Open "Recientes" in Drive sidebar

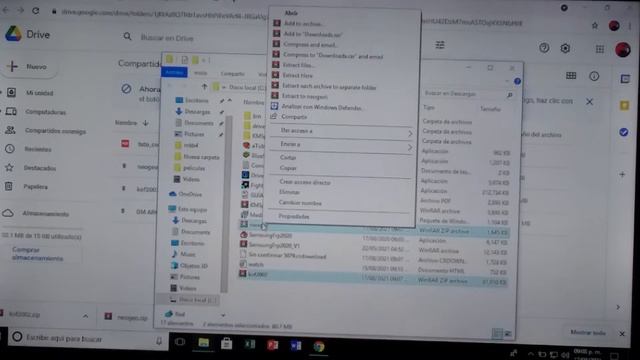coord(38,149)
